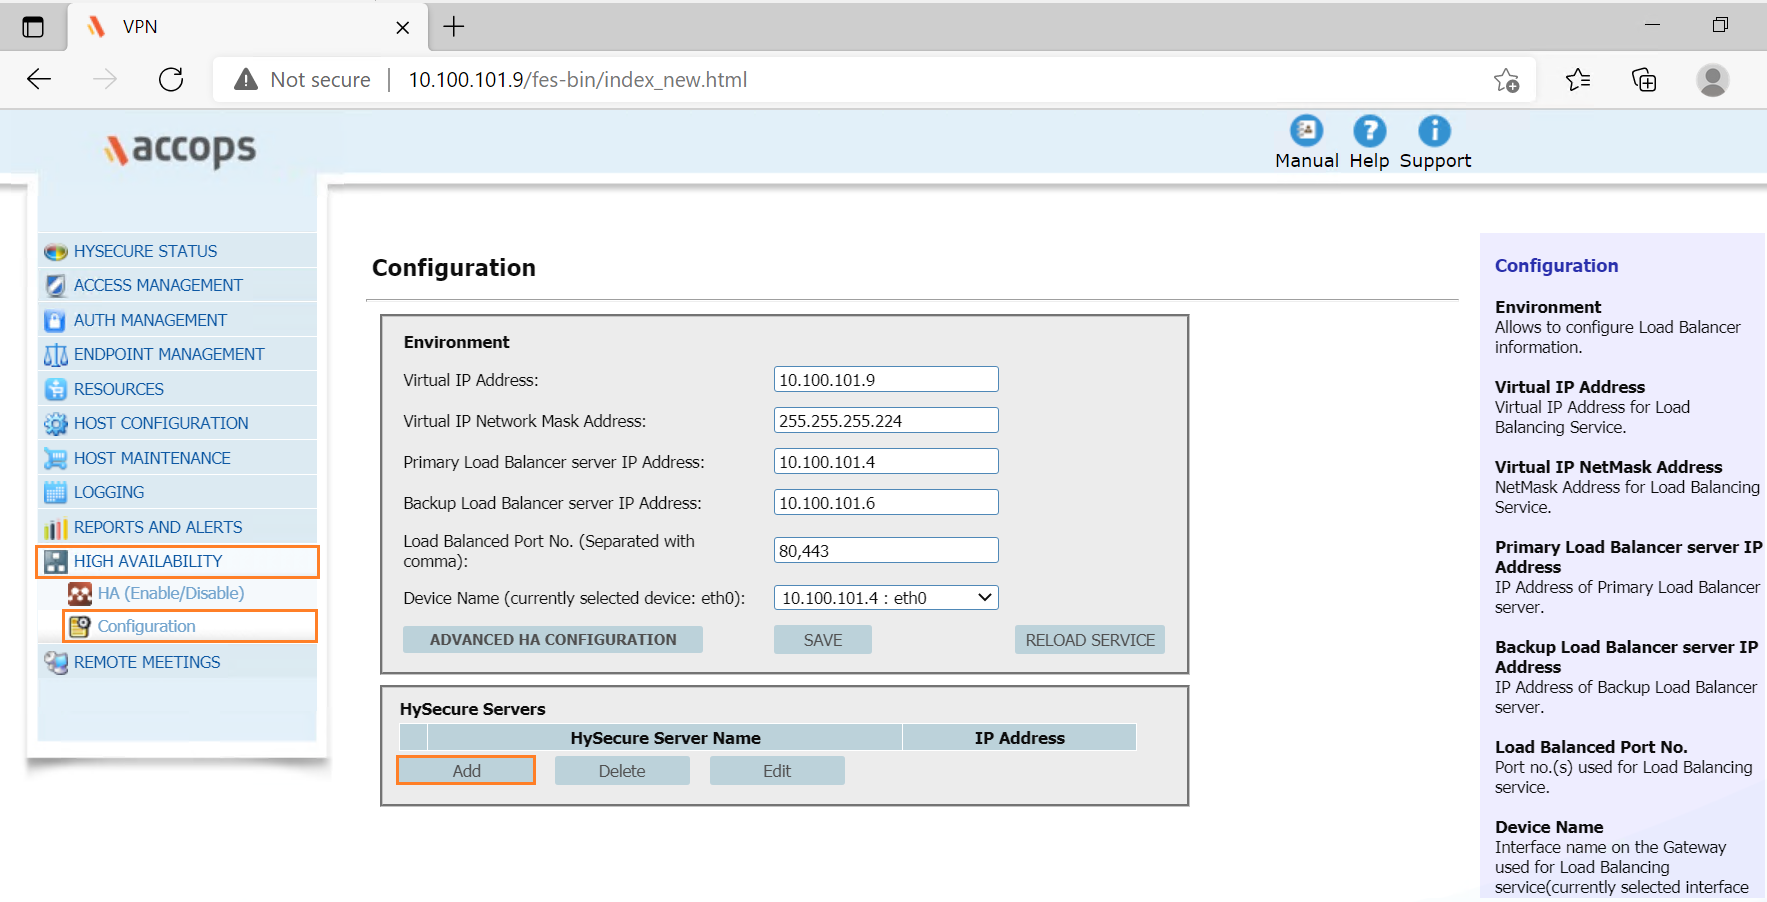Open AUTH MANAGEMENT menu
The width and height of the screenshot is (1767, 902).
150,320
